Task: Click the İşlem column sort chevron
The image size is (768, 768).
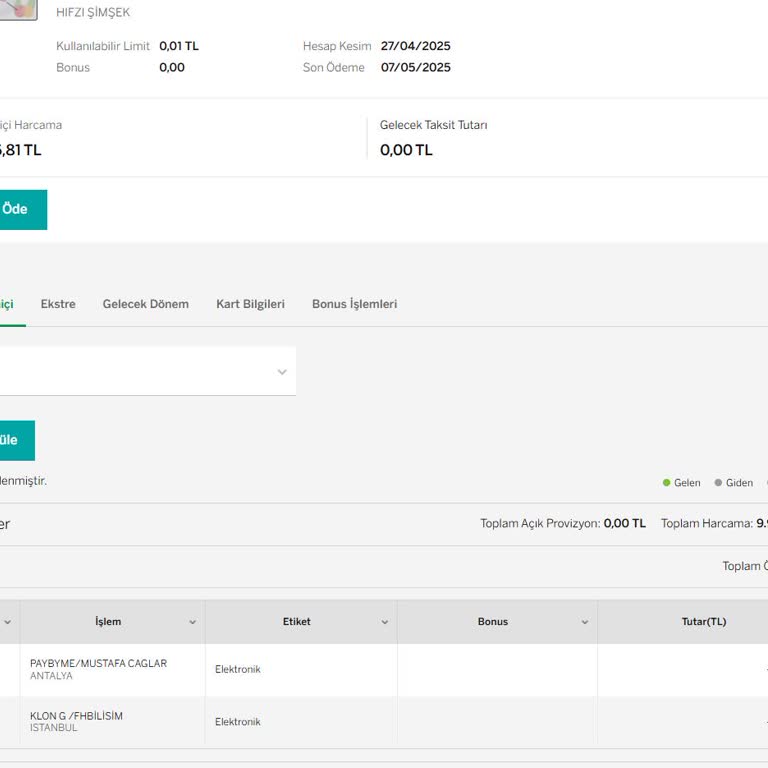Action: (x=193, y=622)
